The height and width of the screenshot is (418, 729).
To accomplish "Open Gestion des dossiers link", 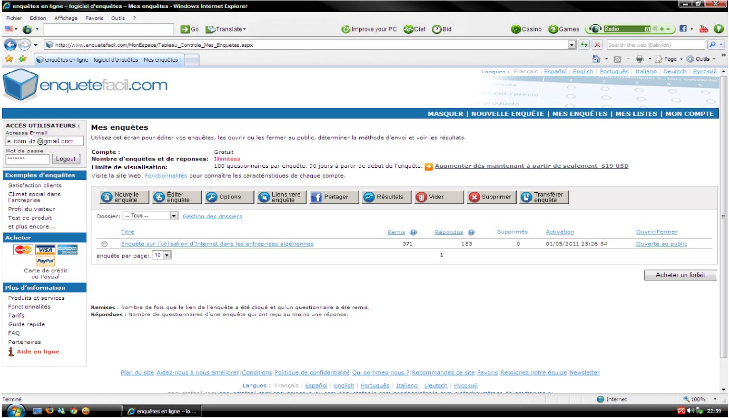I will (x=212, y=216).
